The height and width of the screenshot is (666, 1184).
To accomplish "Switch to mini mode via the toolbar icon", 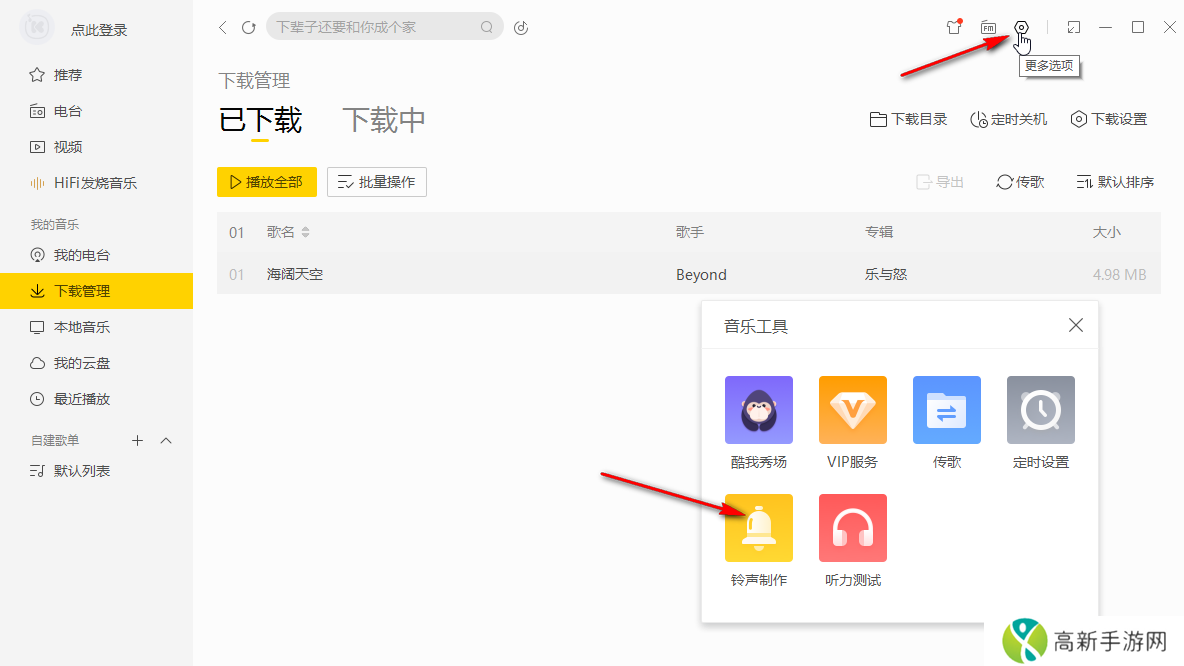I will coord(1073,27).
